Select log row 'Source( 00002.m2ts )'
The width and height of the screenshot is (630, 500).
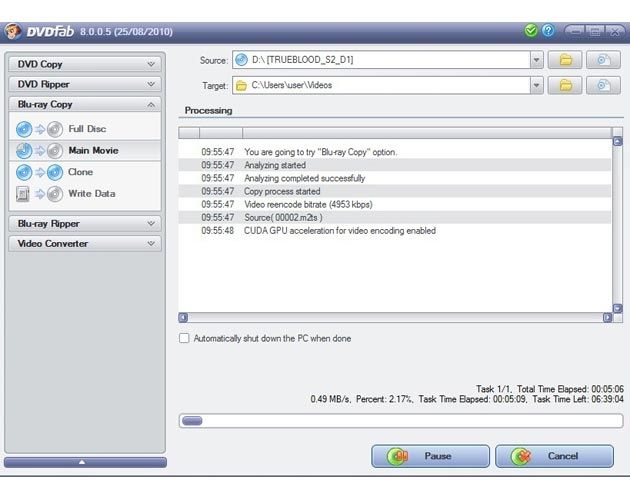[395, 217]
